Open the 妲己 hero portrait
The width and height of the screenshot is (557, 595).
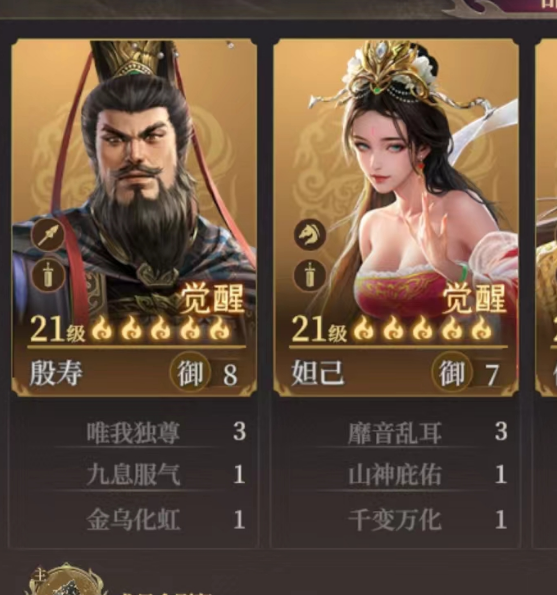coord(396,178)
